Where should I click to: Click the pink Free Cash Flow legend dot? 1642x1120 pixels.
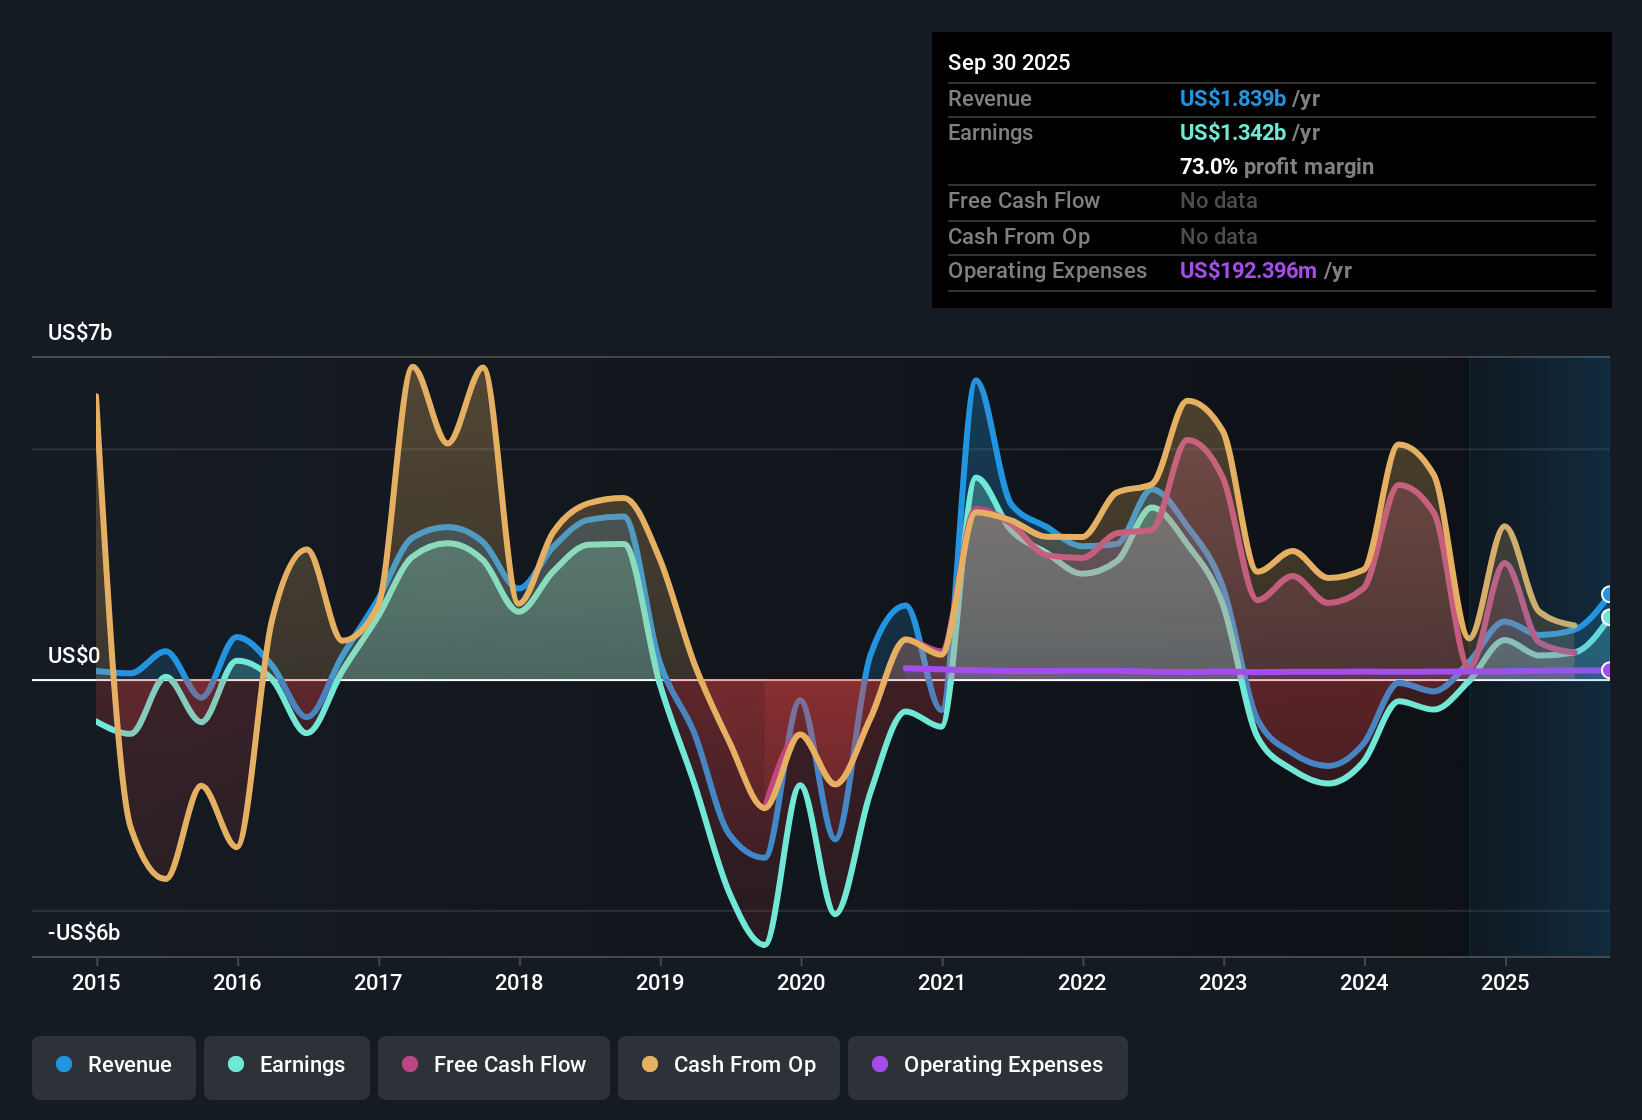[410, 1065]
